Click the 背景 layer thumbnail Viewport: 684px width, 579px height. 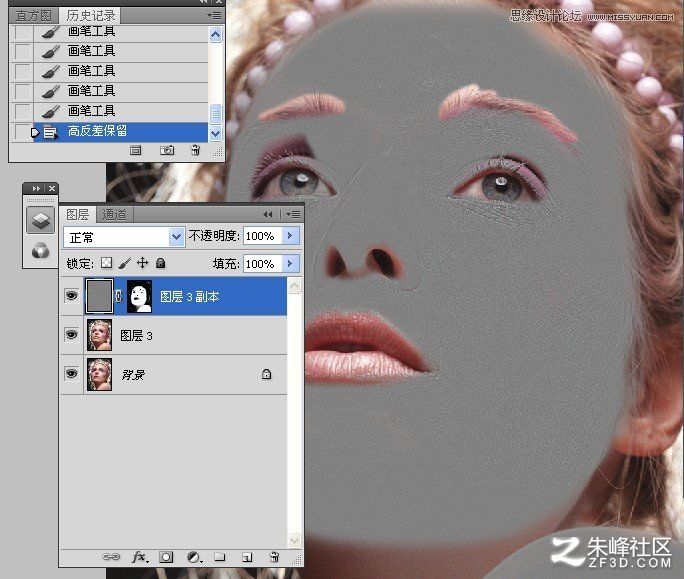pos(99,374)
